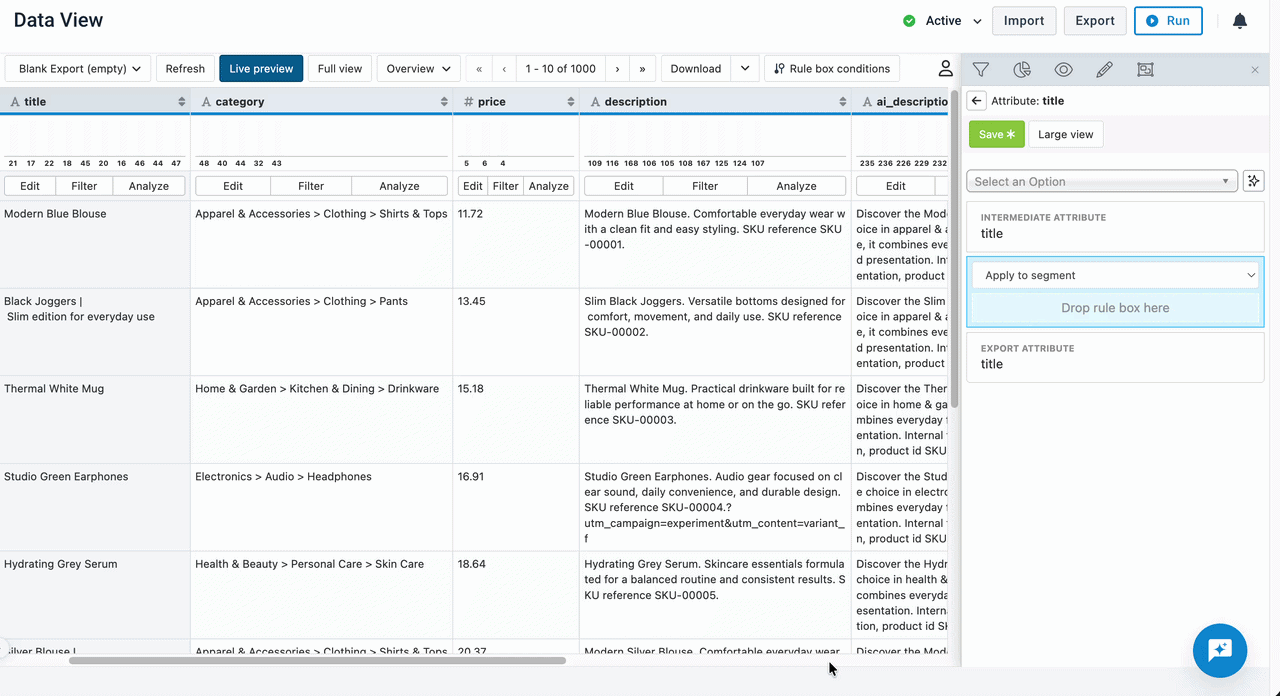
Task: Click Filter under the price column
Action: tap(506, 186)
